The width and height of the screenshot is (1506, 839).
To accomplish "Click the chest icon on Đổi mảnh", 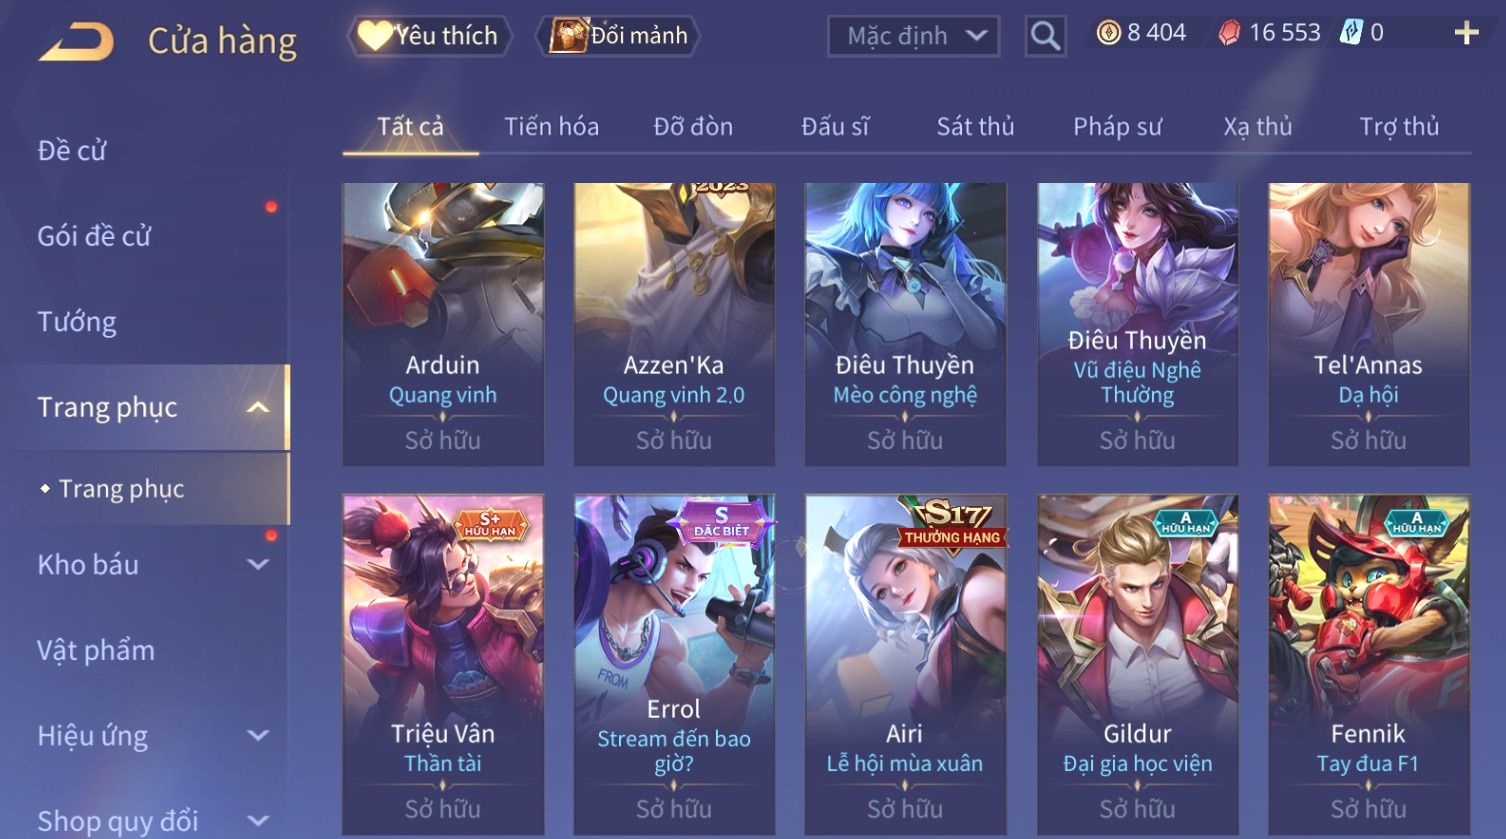I will (568, 35).
